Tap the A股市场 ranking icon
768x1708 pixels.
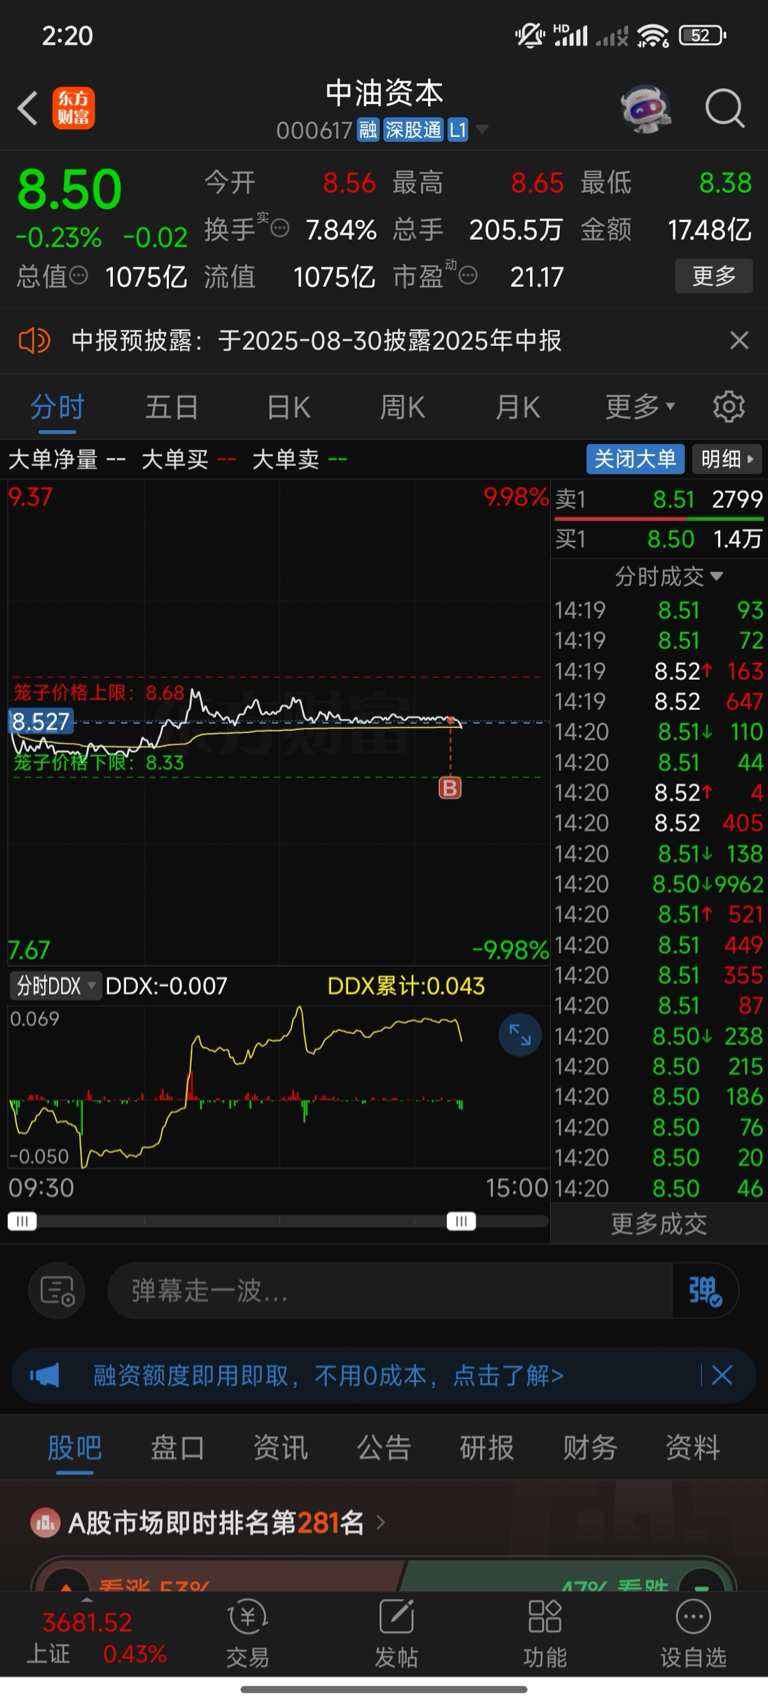(45, 1523)
